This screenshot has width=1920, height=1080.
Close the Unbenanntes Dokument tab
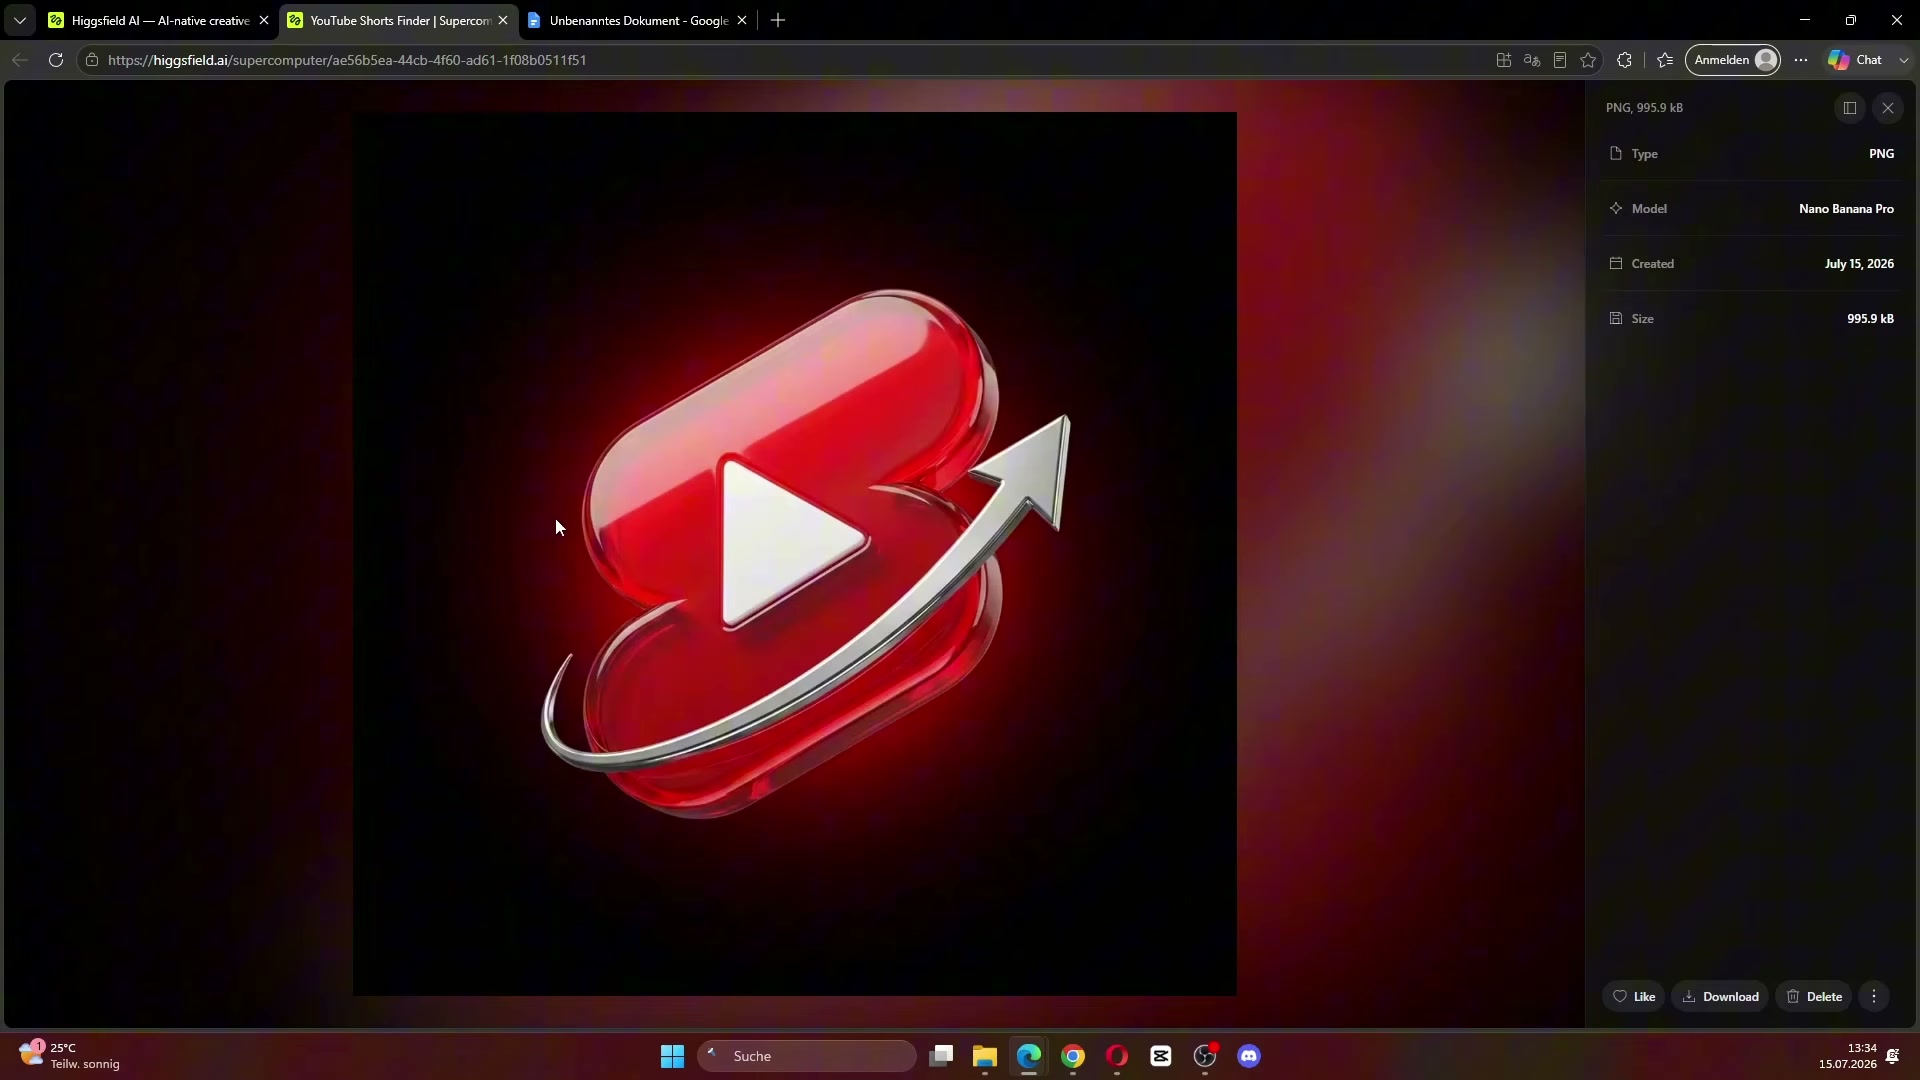(742, 20)
